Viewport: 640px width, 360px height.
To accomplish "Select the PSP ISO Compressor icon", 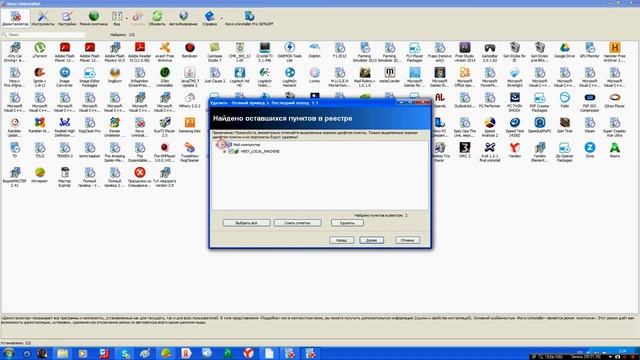I will pos(589,102).
